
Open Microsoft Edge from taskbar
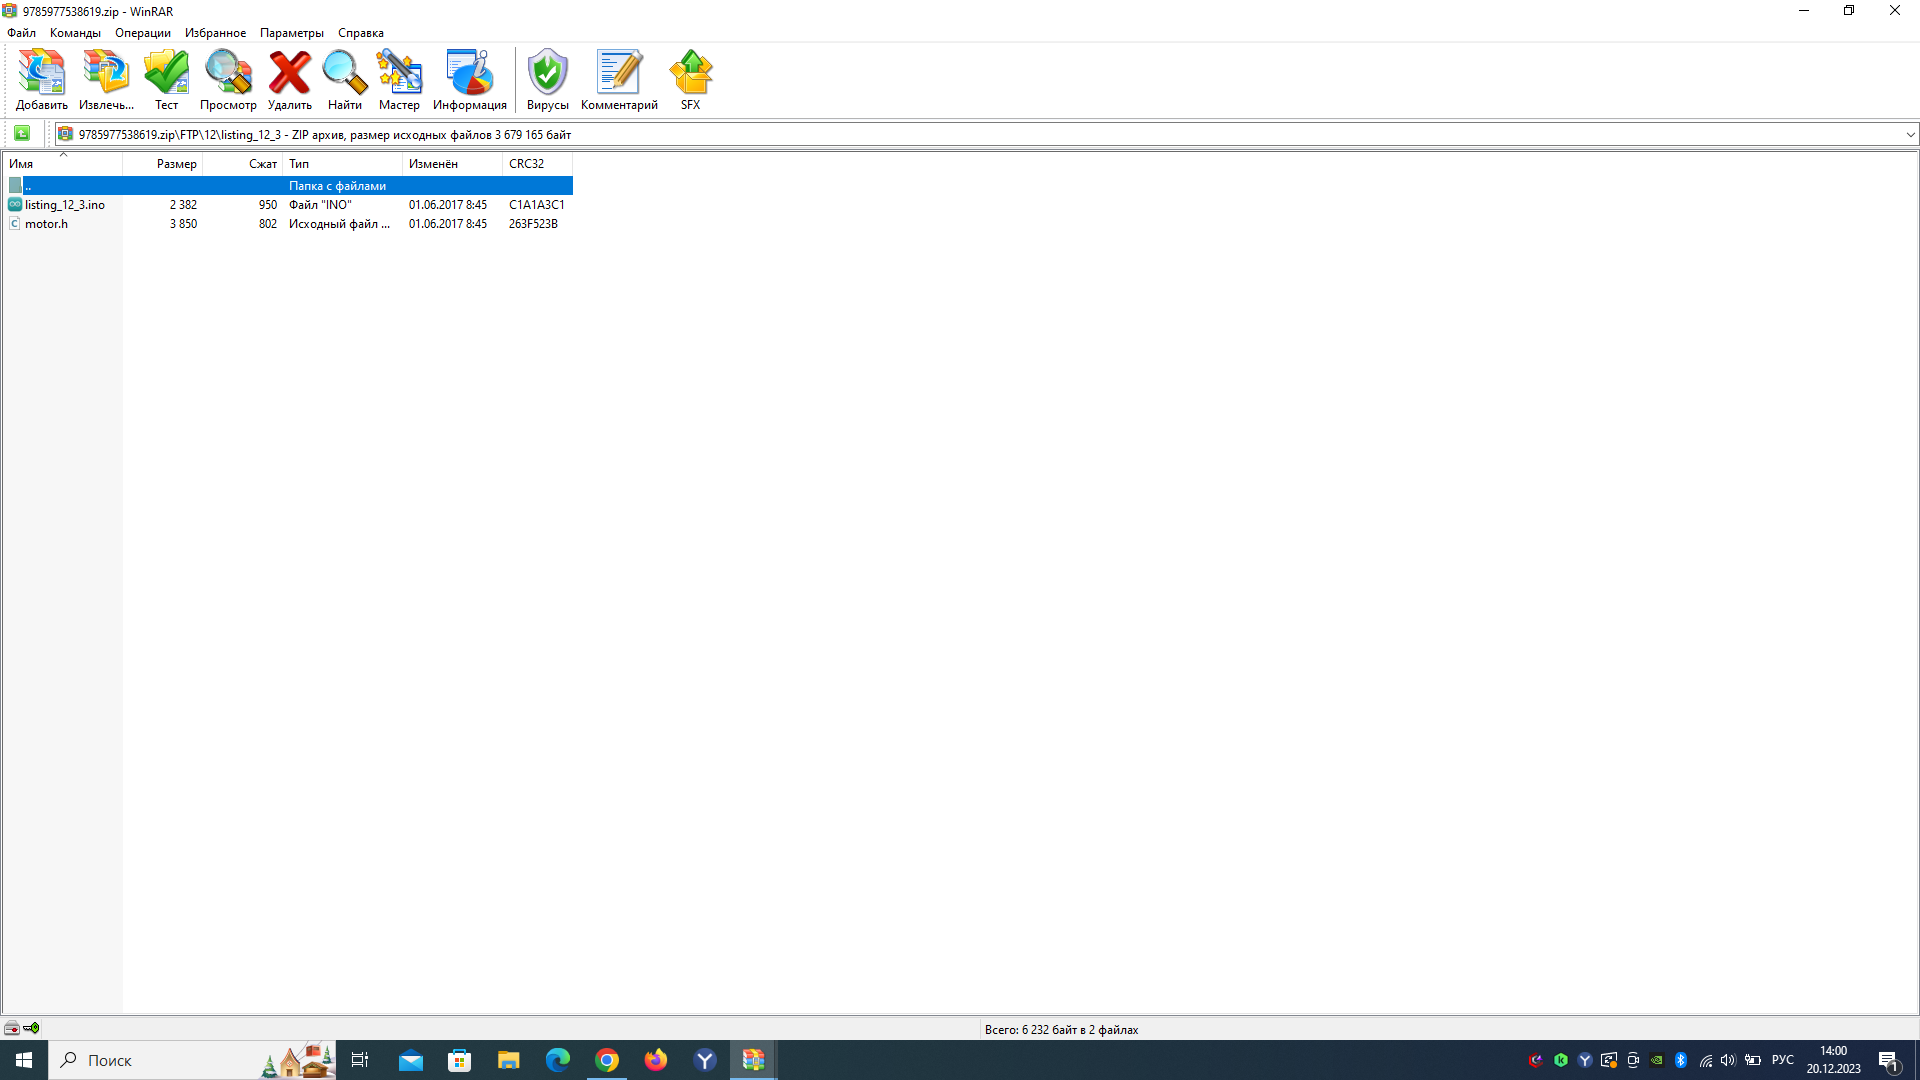point(558,1060)
